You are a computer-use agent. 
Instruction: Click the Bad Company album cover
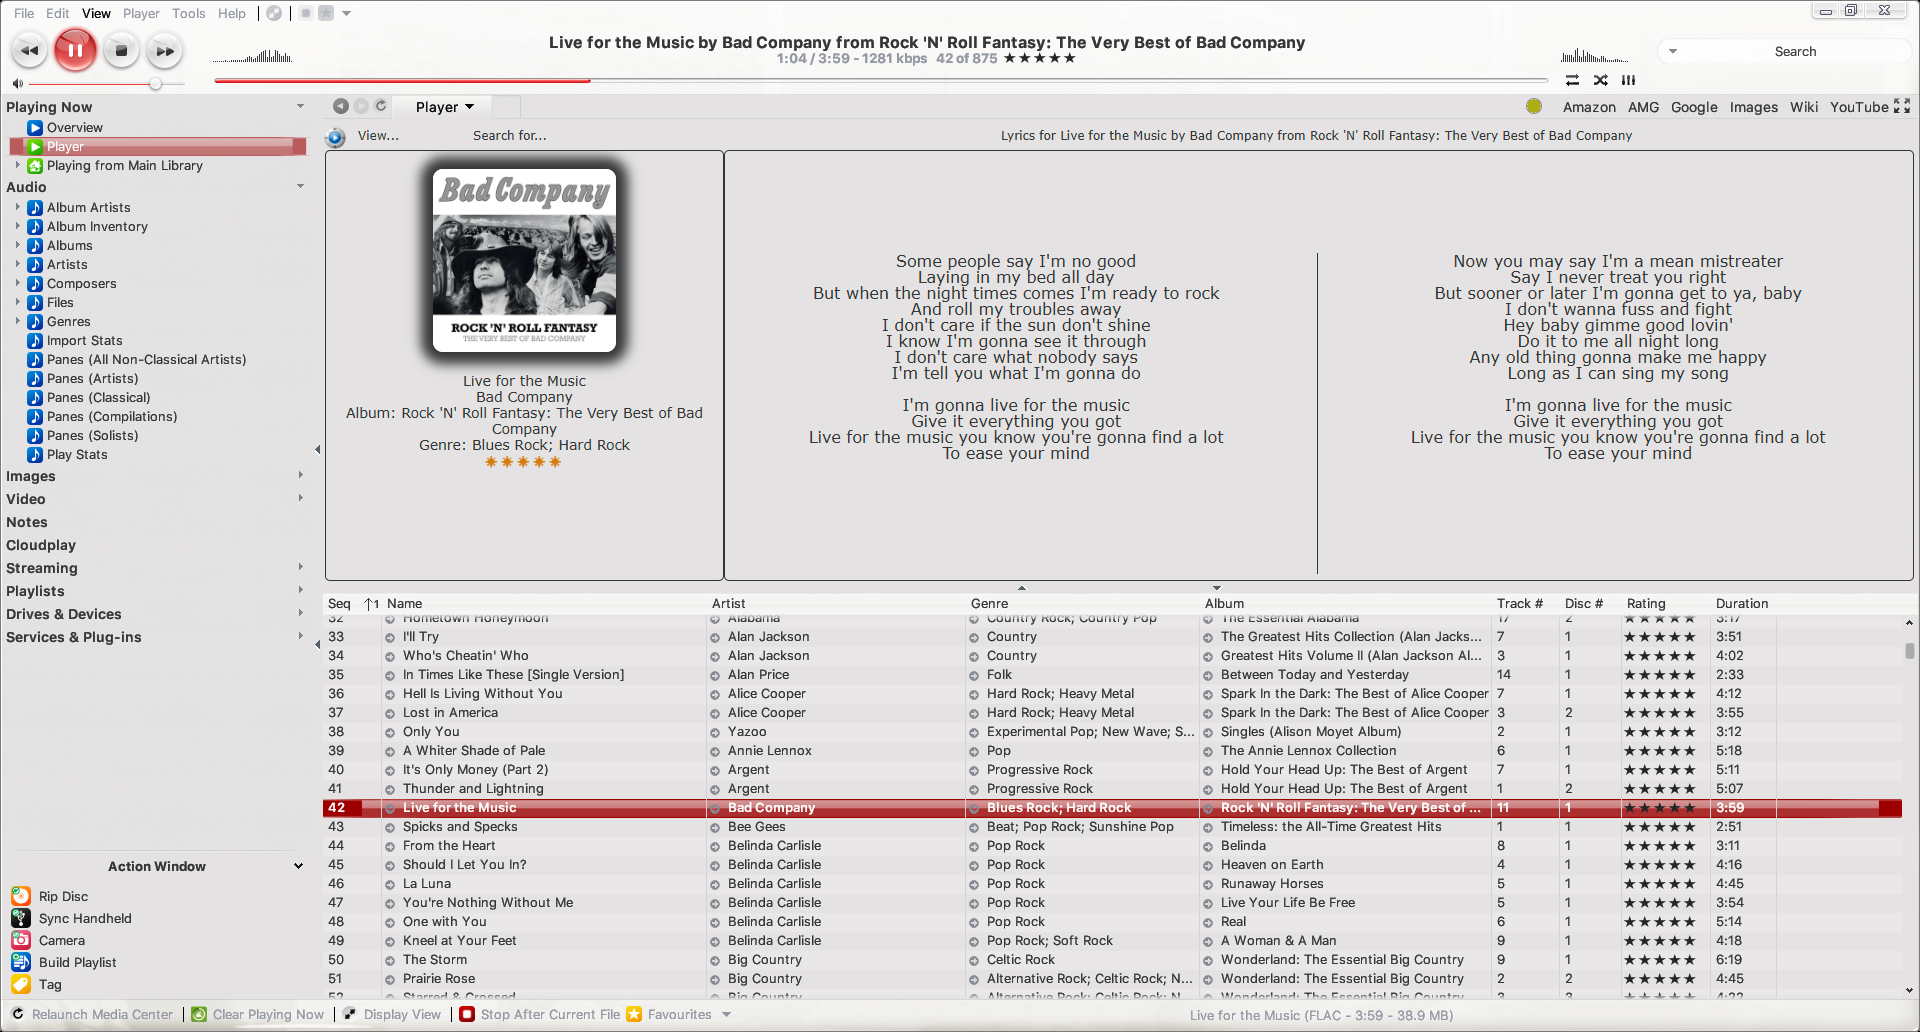point(524,260)
